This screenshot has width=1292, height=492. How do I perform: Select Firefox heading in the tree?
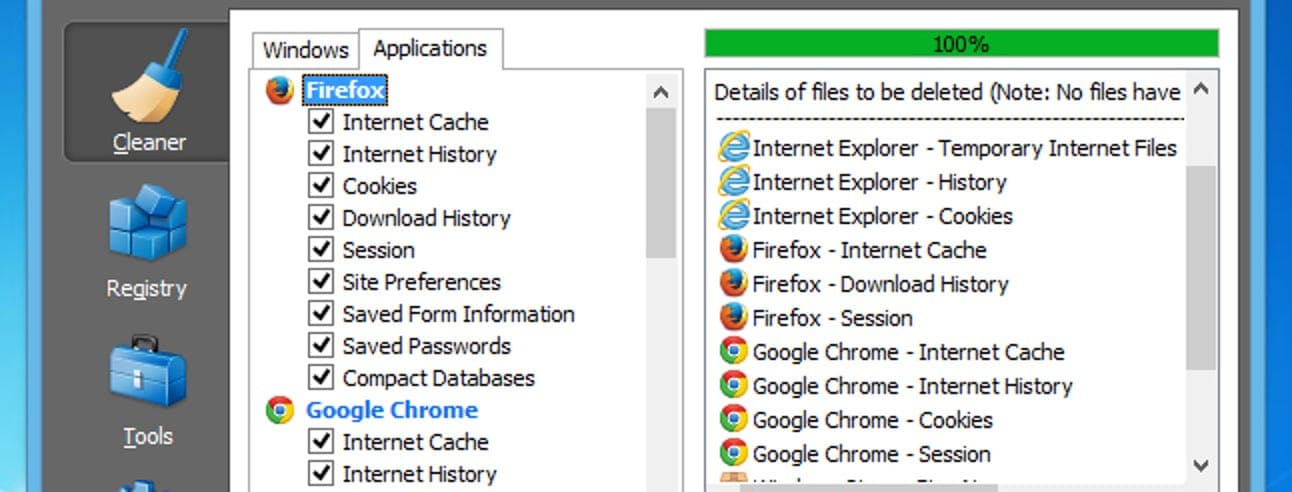[x=345, y=90]
